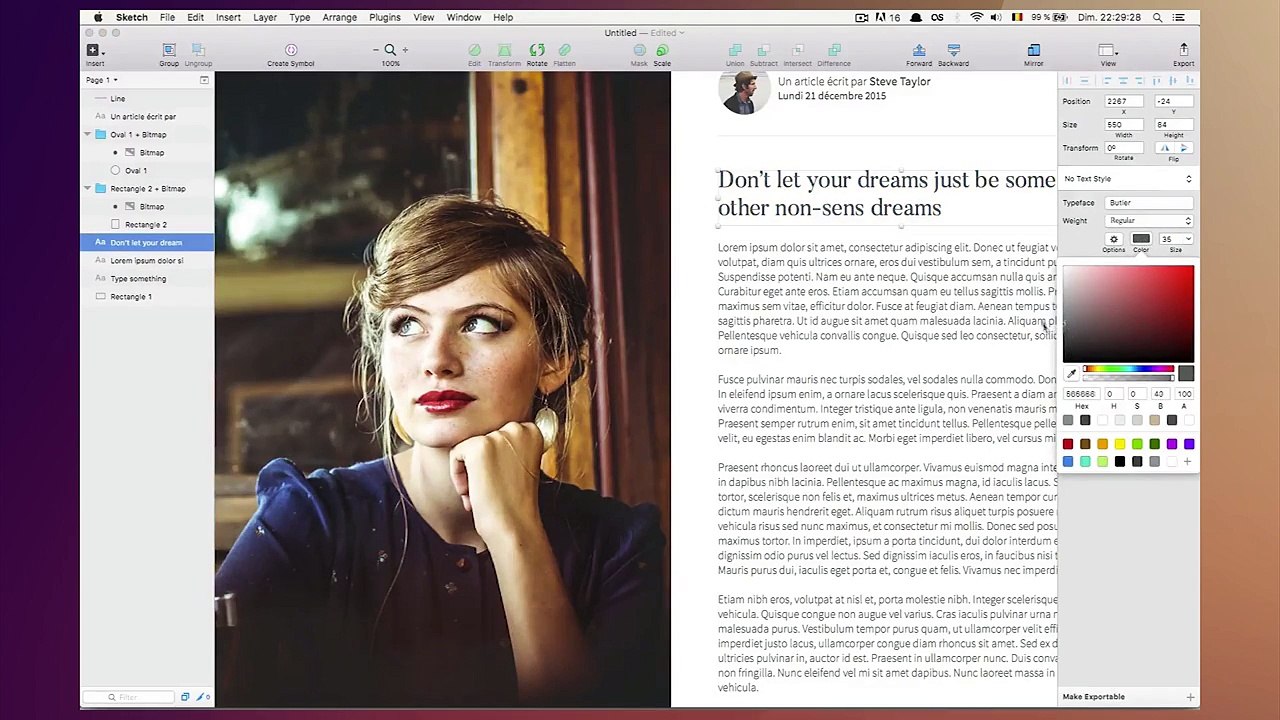
Task: Flip the layer vertically
Action: [1184, 148]
